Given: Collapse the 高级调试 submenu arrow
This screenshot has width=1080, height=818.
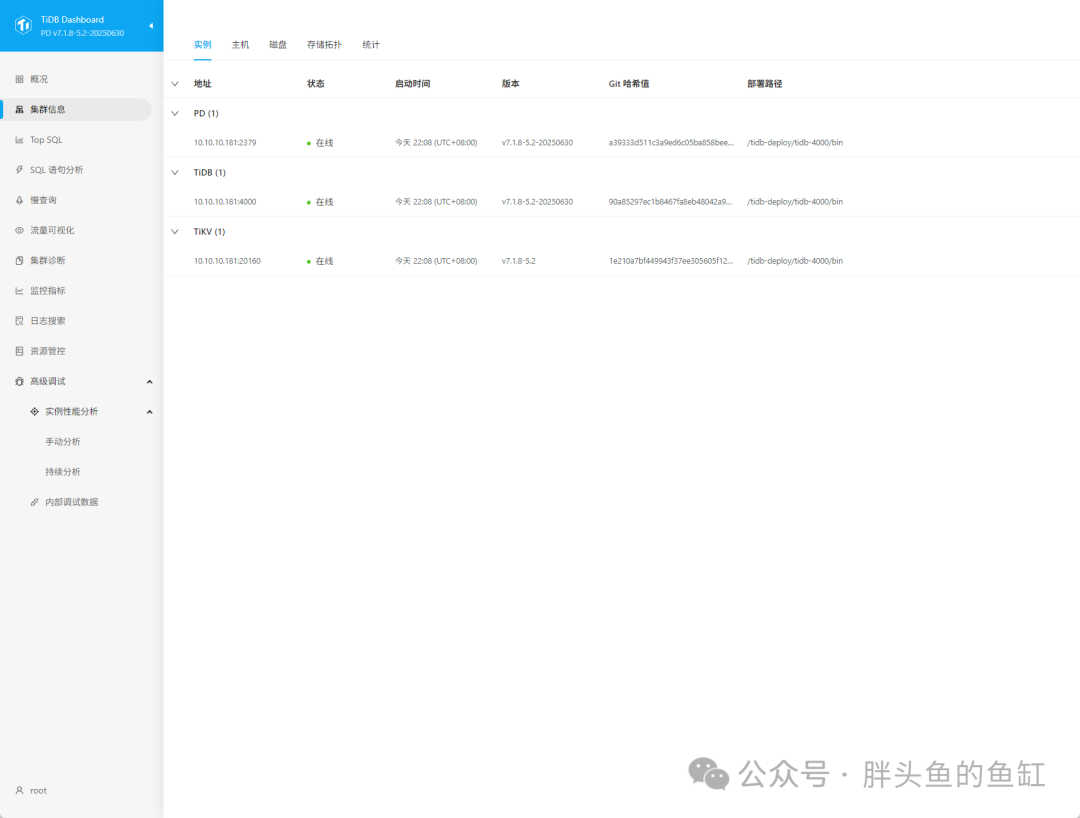Looking at the screenshot, I should (x=149, y=382).
